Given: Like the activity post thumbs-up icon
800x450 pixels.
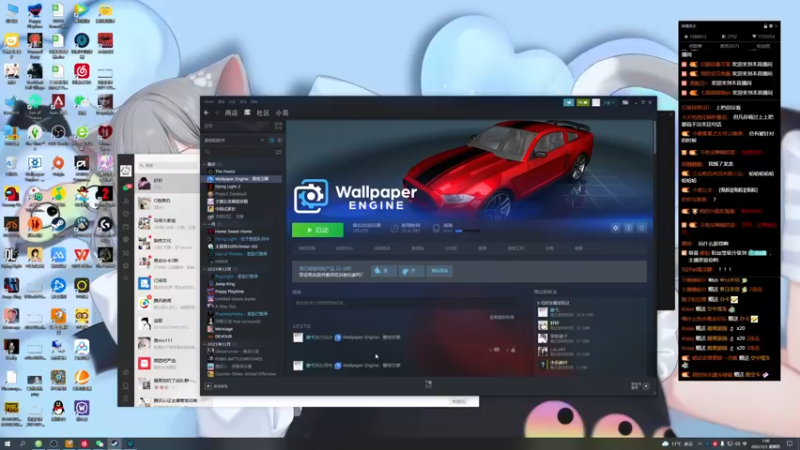Looking at the screenshot, I should 511,350.
